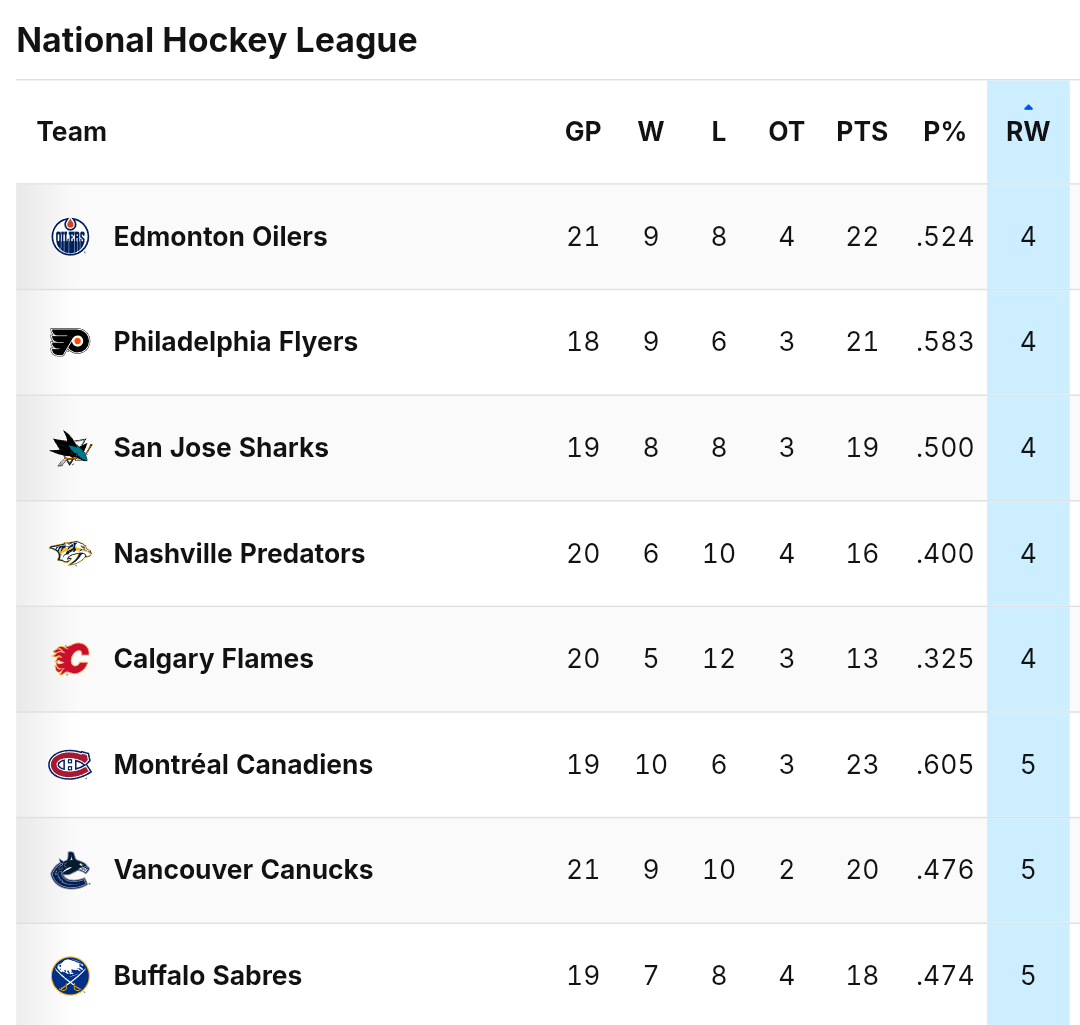
Task: Click the Nashville Predators logo
Action: (70, 553)
